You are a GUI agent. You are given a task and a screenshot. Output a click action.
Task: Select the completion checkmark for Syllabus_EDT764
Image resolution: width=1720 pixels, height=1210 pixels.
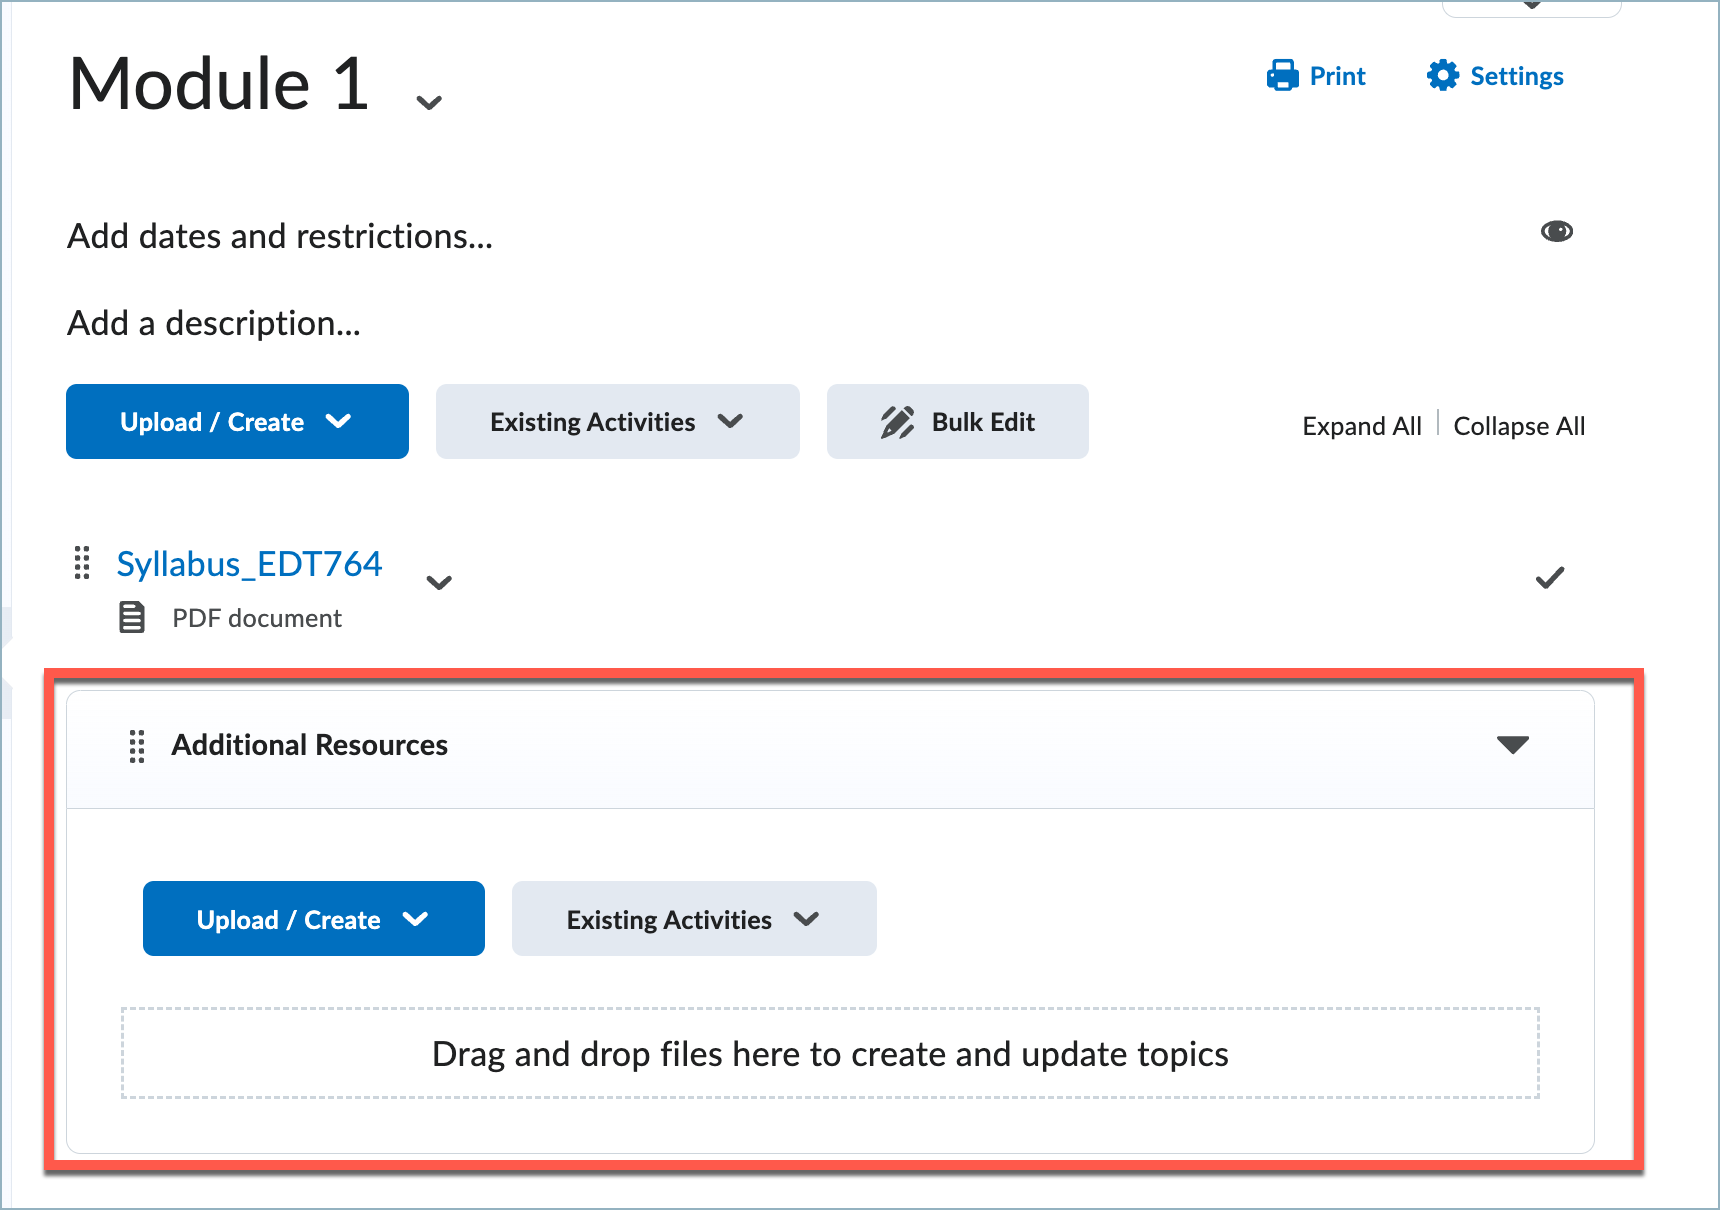point(1549,577)
